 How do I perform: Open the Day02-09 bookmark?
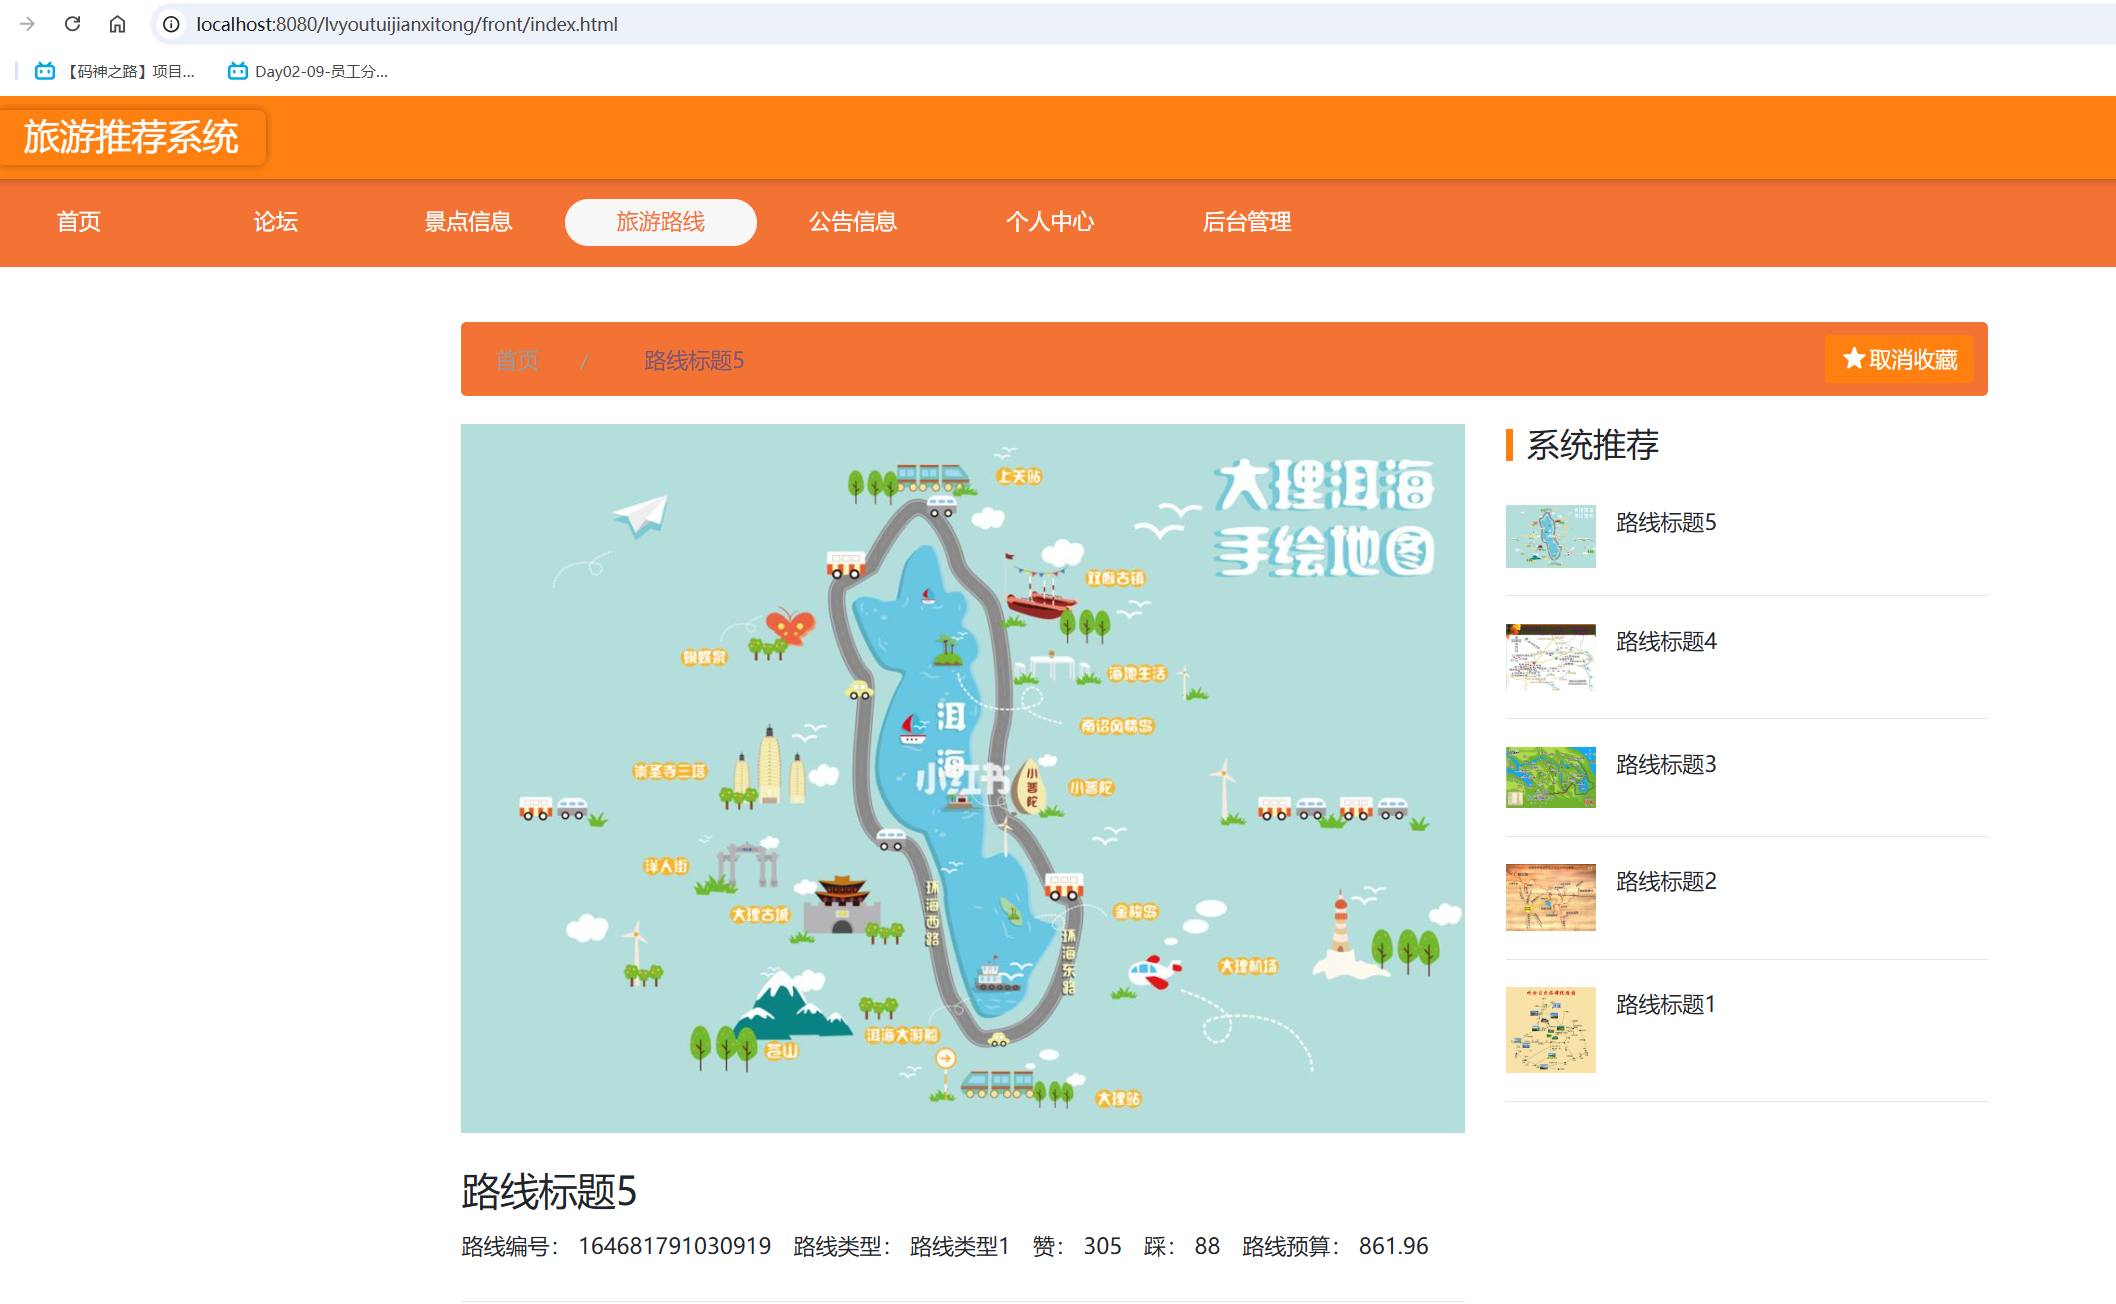coord(308,71)
